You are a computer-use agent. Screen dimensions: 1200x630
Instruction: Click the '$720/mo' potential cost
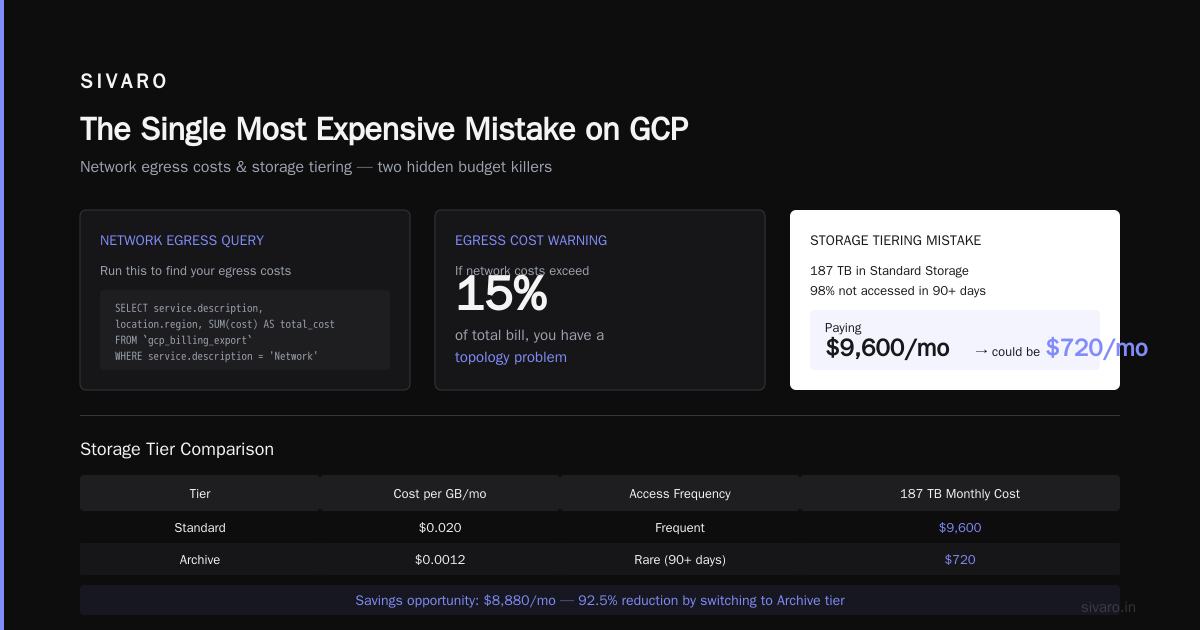(x=1097, y=348)
